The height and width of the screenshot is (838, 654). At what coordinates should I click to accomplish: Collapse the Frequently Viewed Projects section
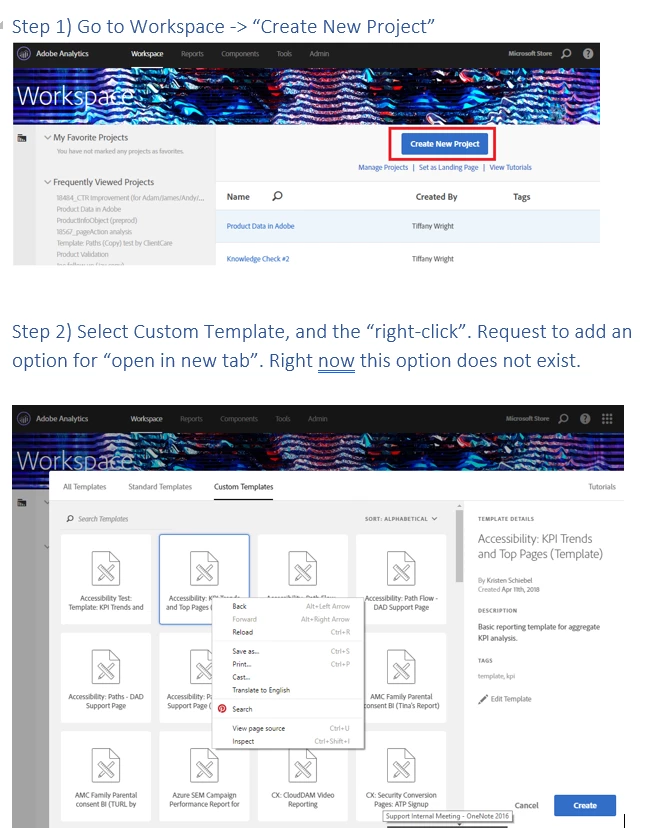48,182
